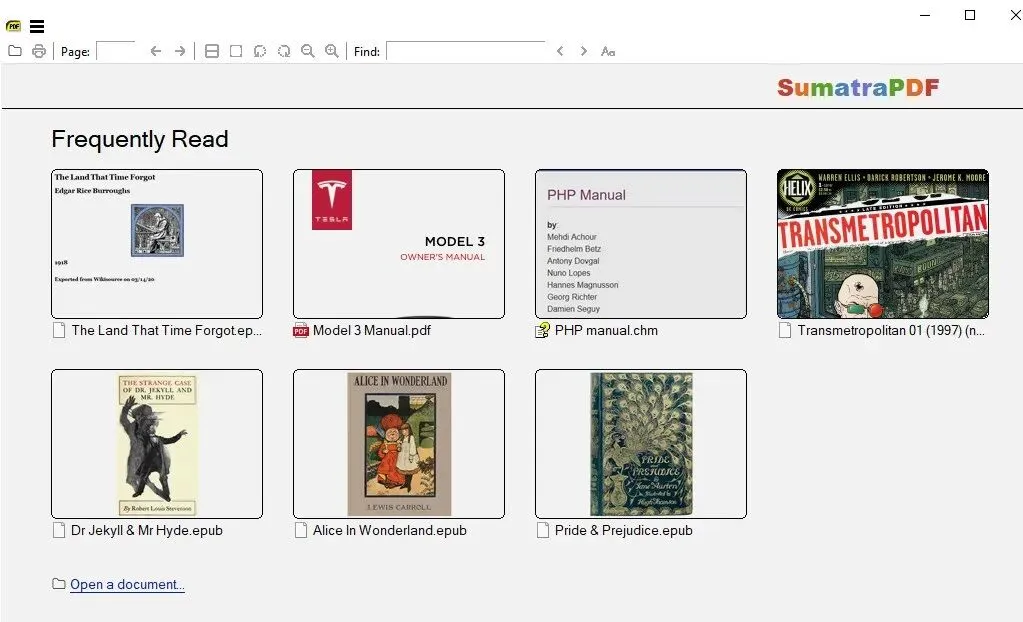
Task: Minimize the SumatraPDF window
Action: point(924,15)
